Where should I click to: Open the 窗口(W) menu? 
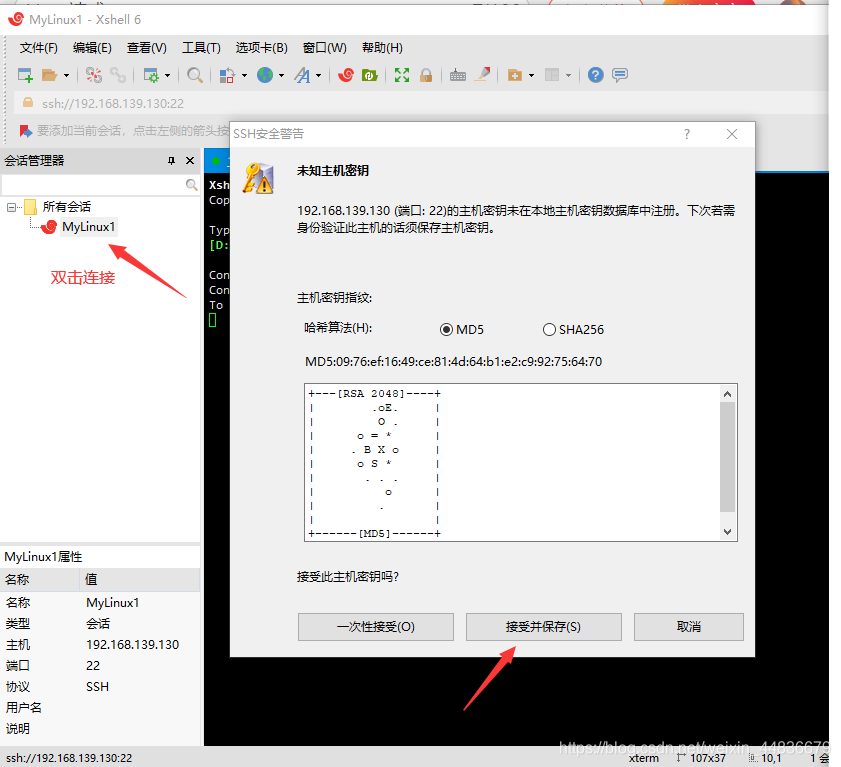(324, 48)
